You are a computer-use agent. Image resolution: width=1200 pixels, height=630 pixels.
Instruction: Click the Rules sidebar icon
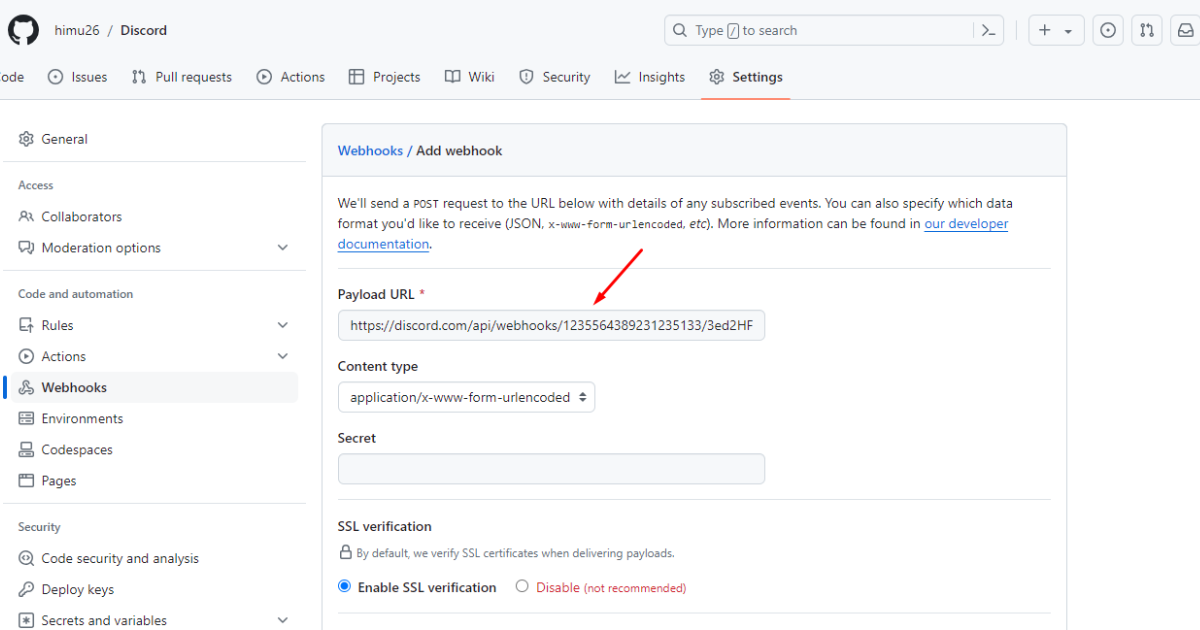(x=26, y=325)
